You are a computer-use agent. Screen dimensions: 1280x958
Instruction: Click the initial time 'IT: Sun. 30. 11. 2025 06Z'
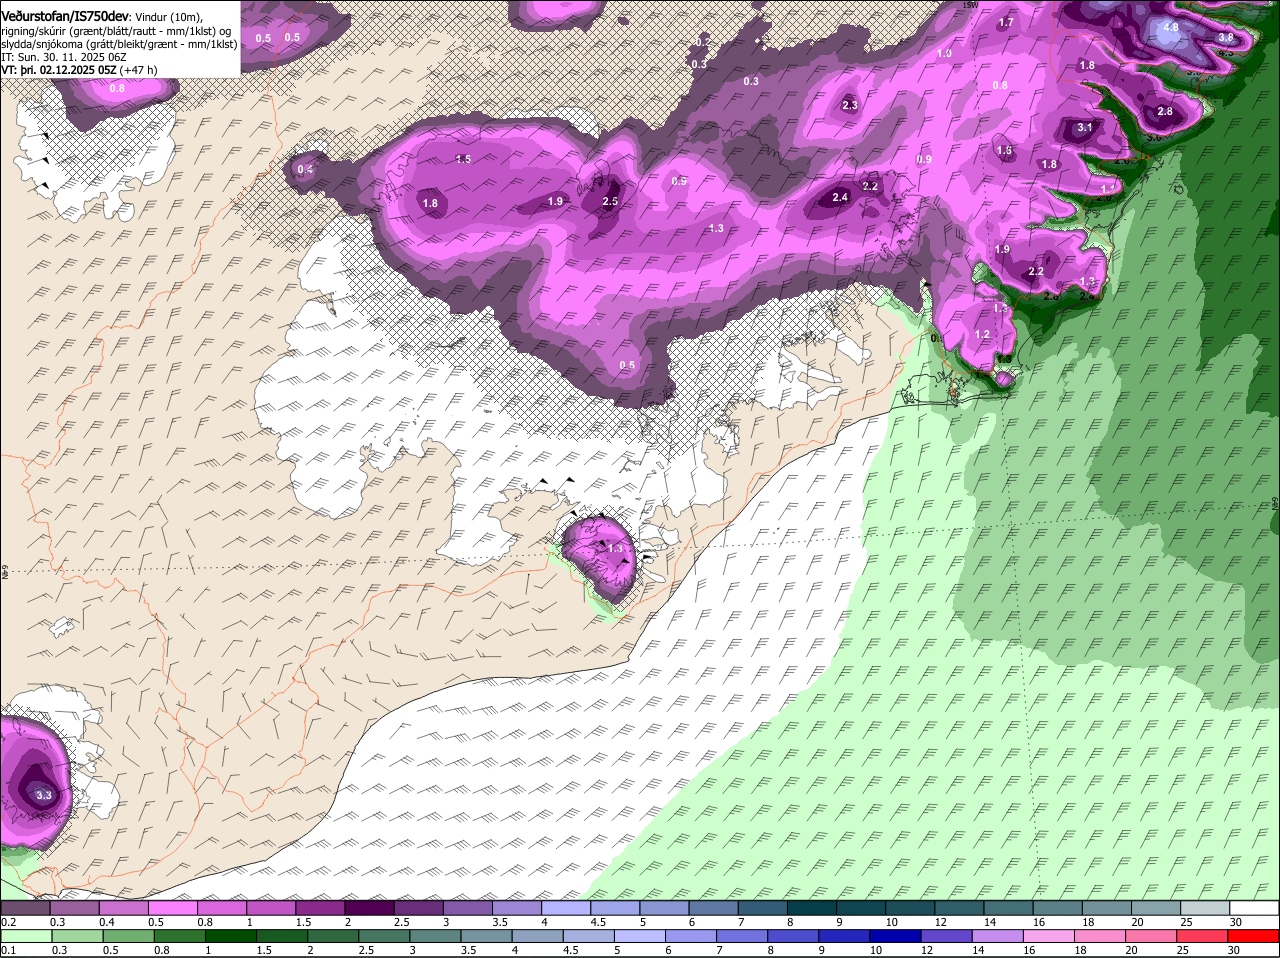65,57
